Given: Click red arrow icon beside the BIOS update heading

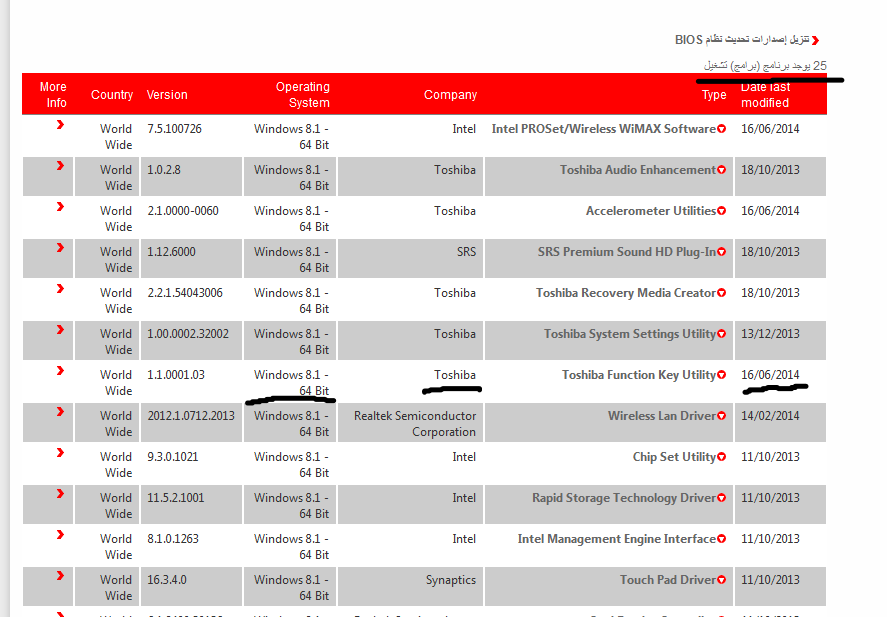Looking at the screenshot, I should [815, 40].
